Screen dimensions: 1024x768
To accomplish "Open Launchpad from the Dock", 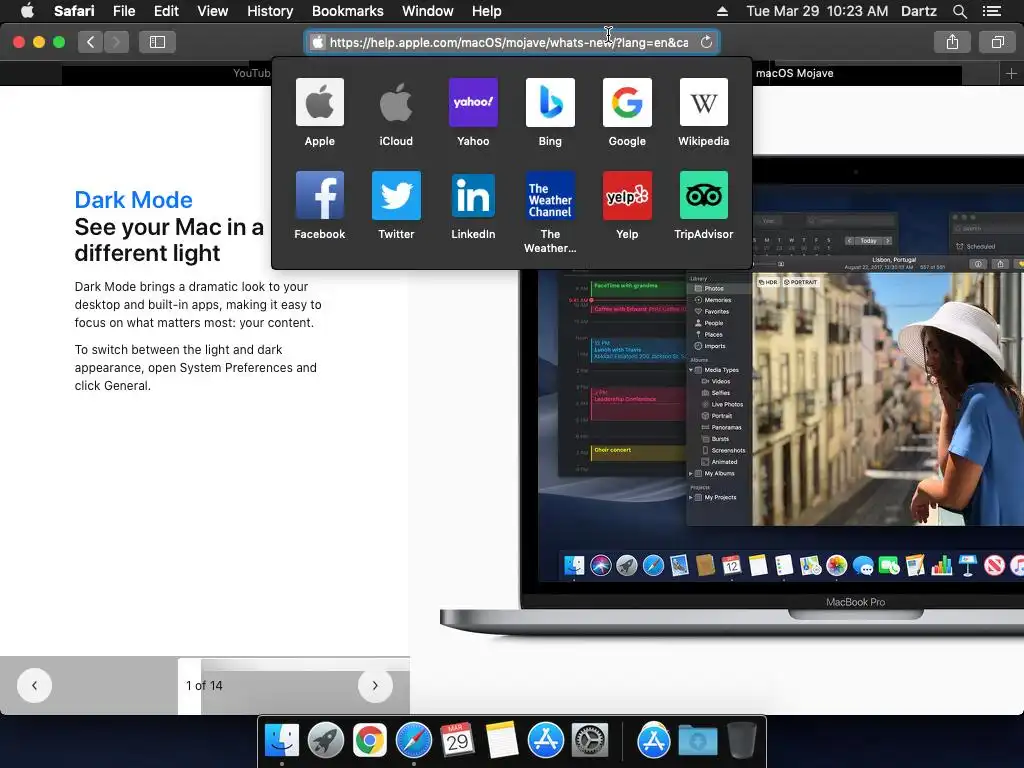I will coord(325,741).
